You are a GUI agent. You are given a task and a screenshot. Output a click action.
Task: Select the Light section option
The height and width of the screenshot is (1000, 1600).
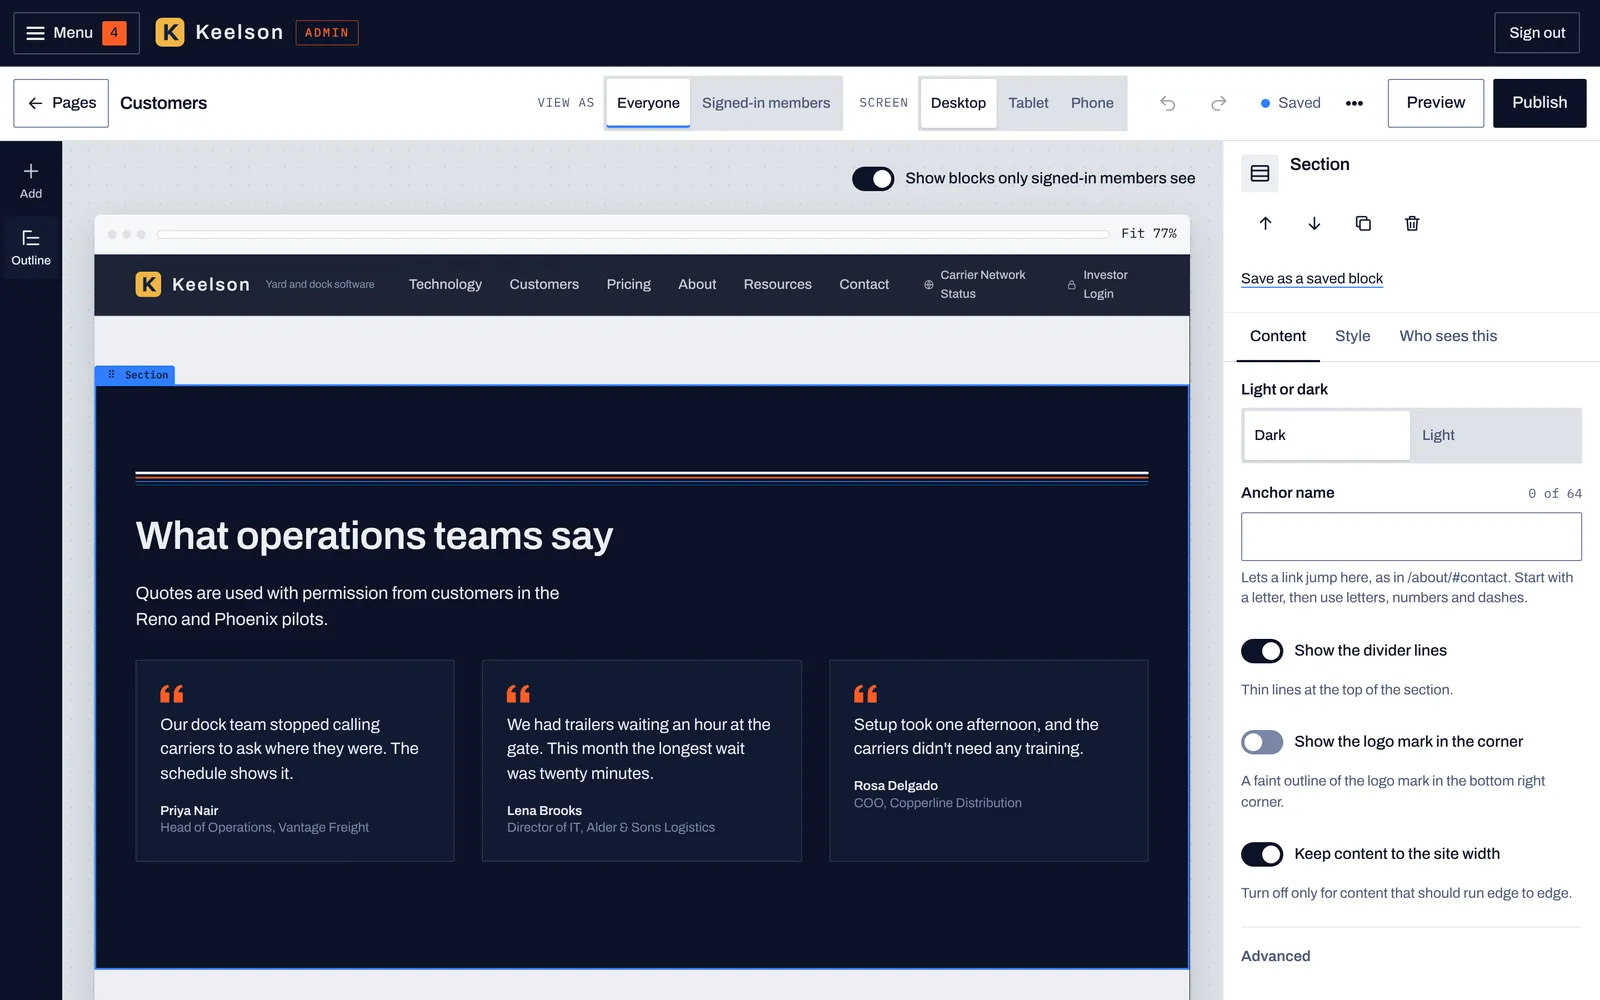tap(1495, 435)
